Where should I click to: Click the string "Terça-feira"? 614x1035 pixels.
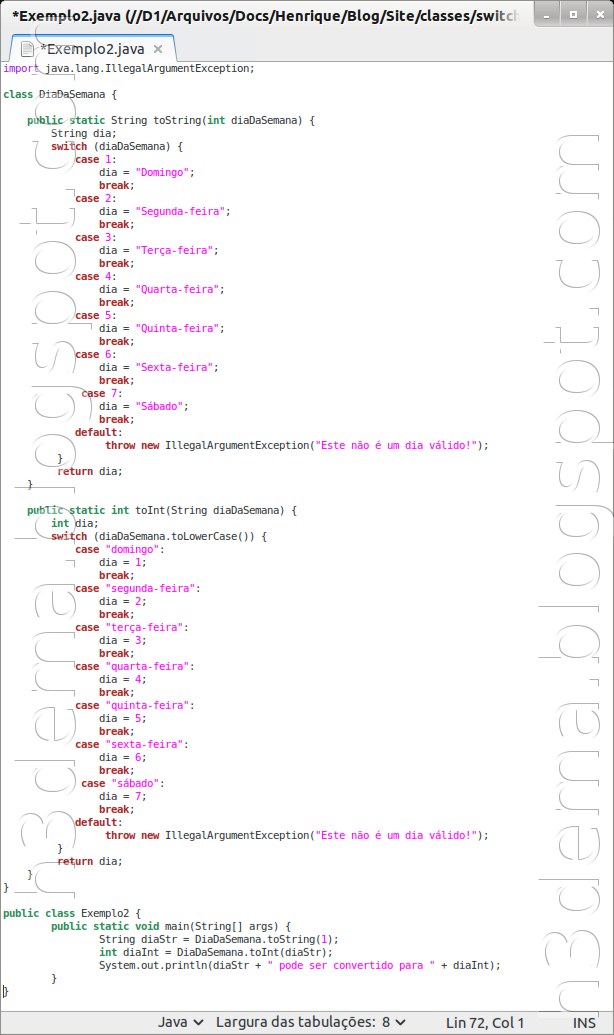(x=174, y=250)
